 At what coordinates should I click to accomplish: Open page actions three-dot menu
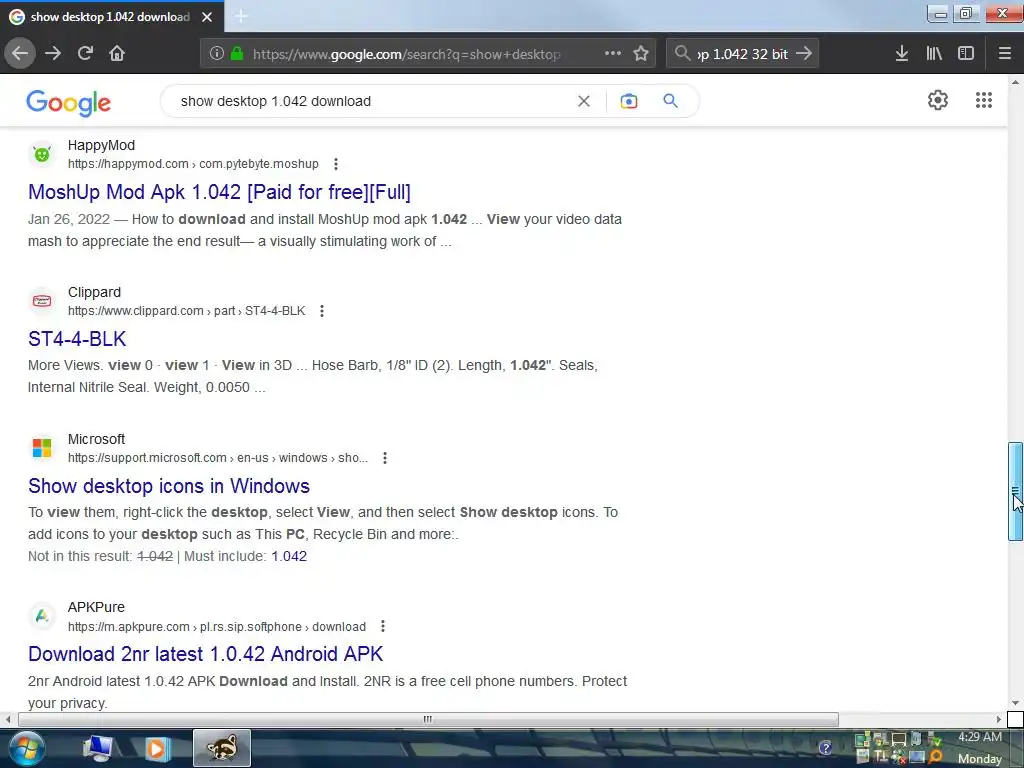point(613,54)
